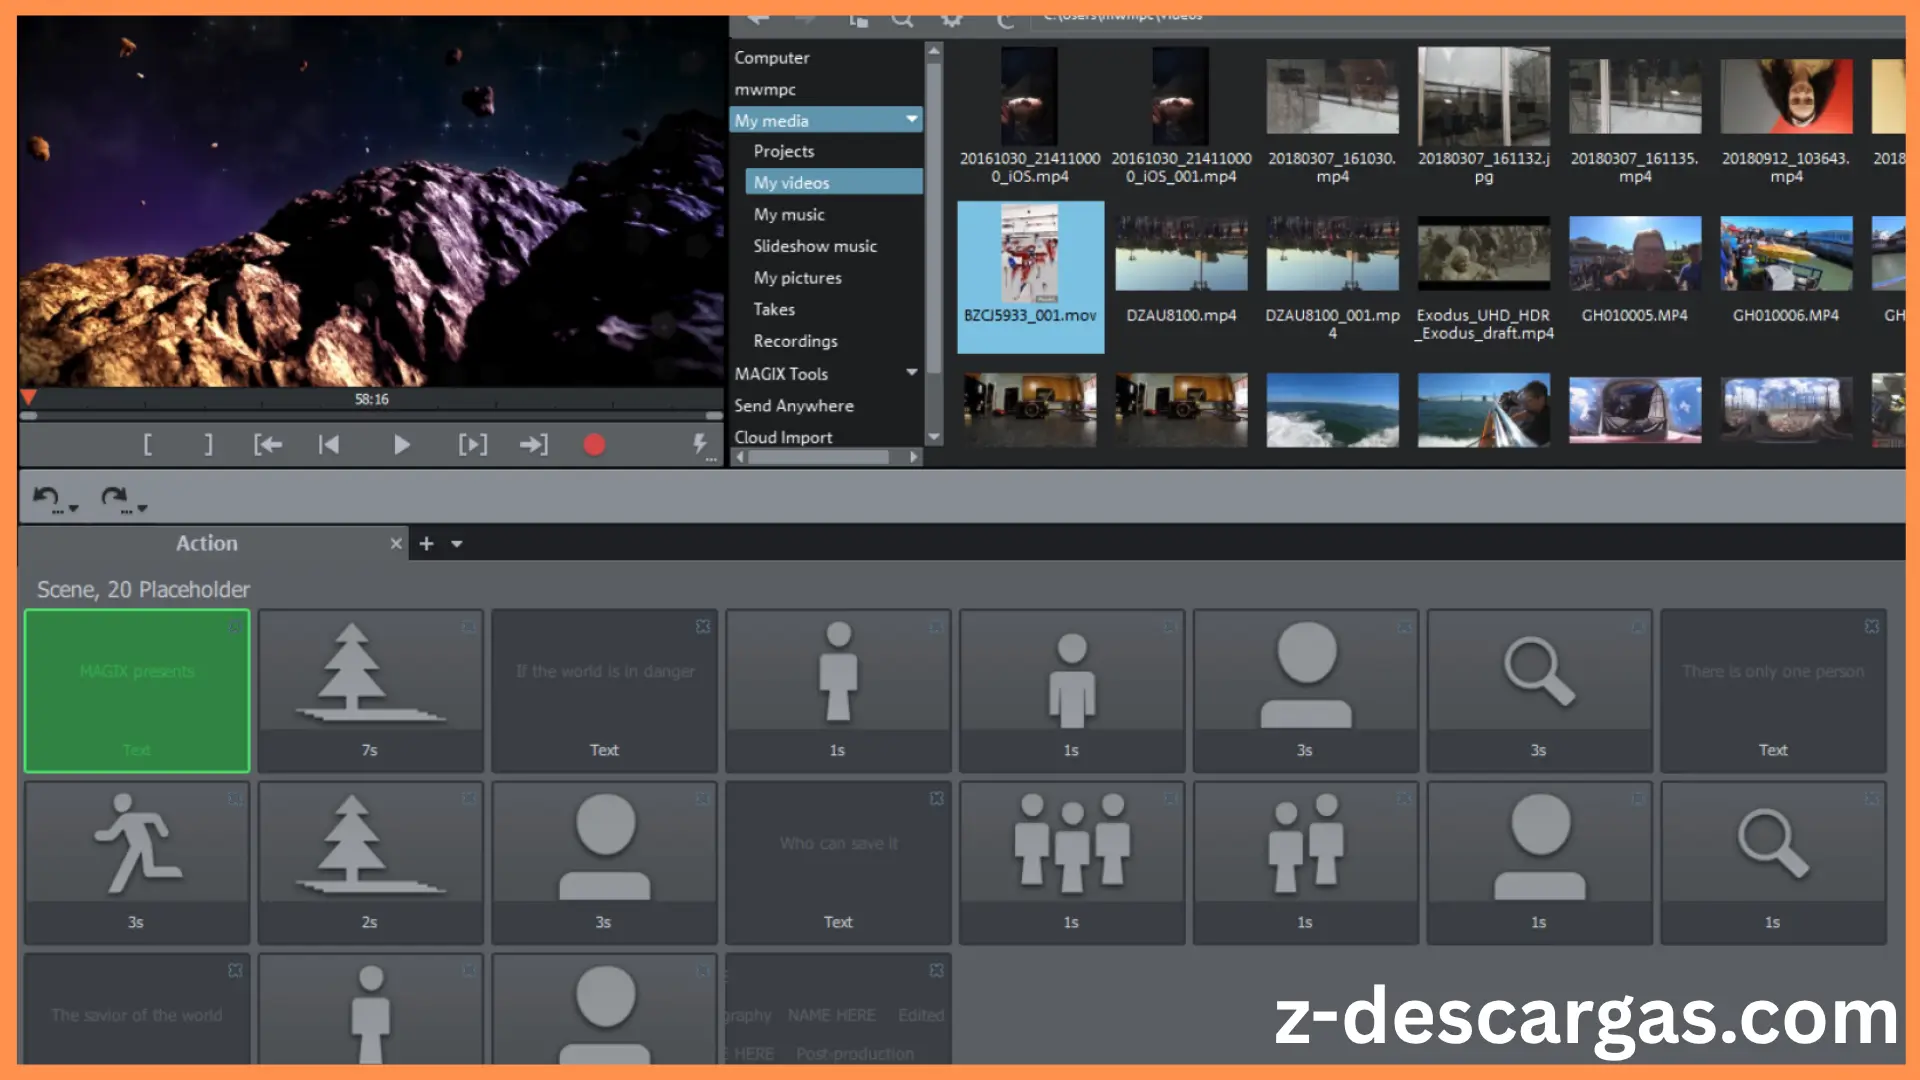Viewport: 1920px width, 1080px height.
Task: Click corner icon on 'If the world is in danger'
Action: click(703, 626)
